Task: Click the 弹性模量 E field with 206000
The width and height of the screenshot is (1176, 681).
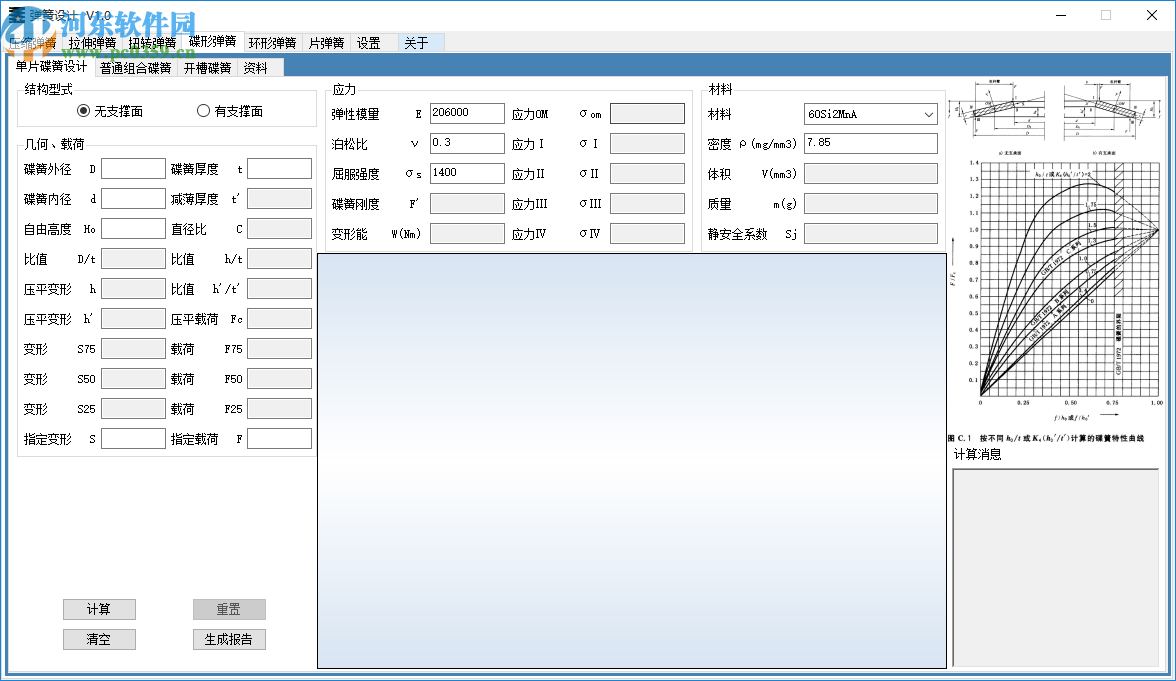Action: 466,113
